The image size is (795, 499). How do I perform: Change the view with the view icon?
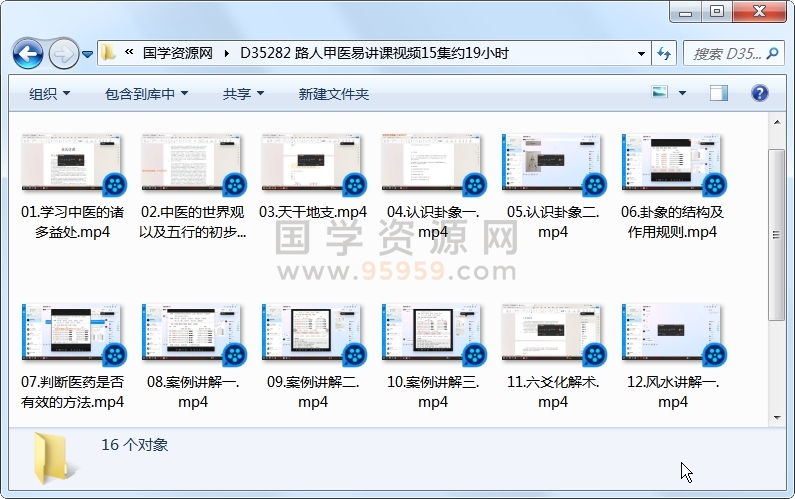coord(660,93)
